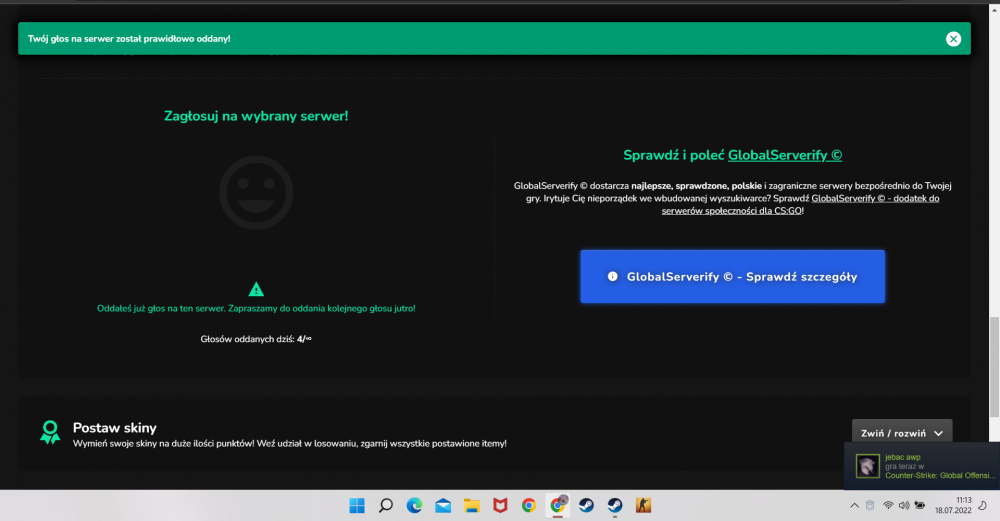Open Microsoft Edge from taskbar
1000x521 pixels.
click(415, 506)
